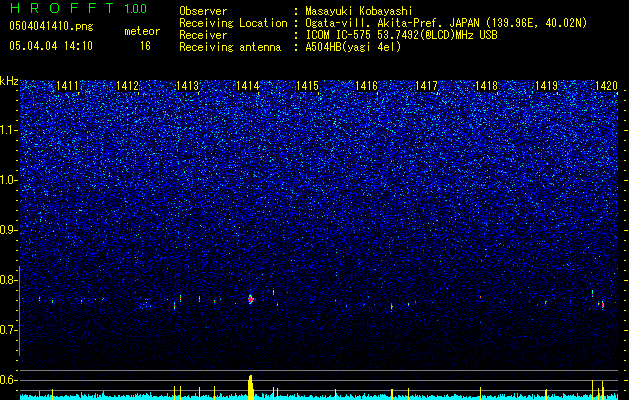Click time marker 1419
Image resolution: width=629 pixels, height=400 pixels.
(546, 86)
